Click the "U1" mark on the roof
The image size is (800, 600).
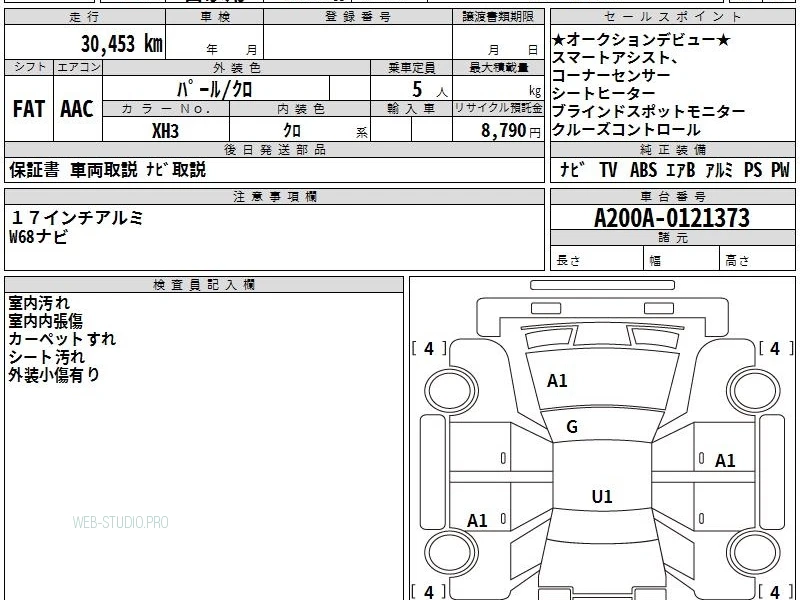pos(602,496)
